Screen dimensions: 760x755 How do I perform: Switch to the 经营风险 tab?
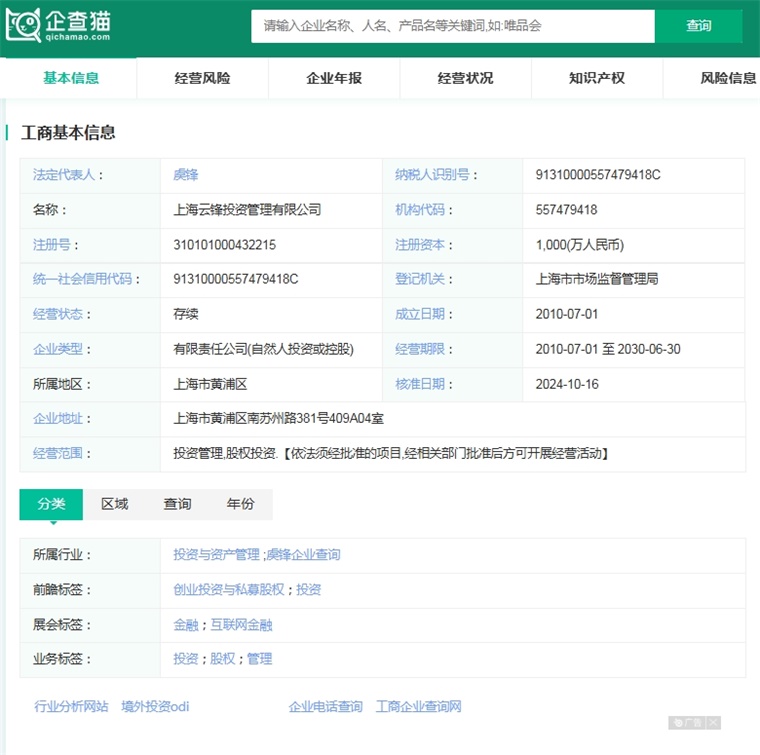202,78
